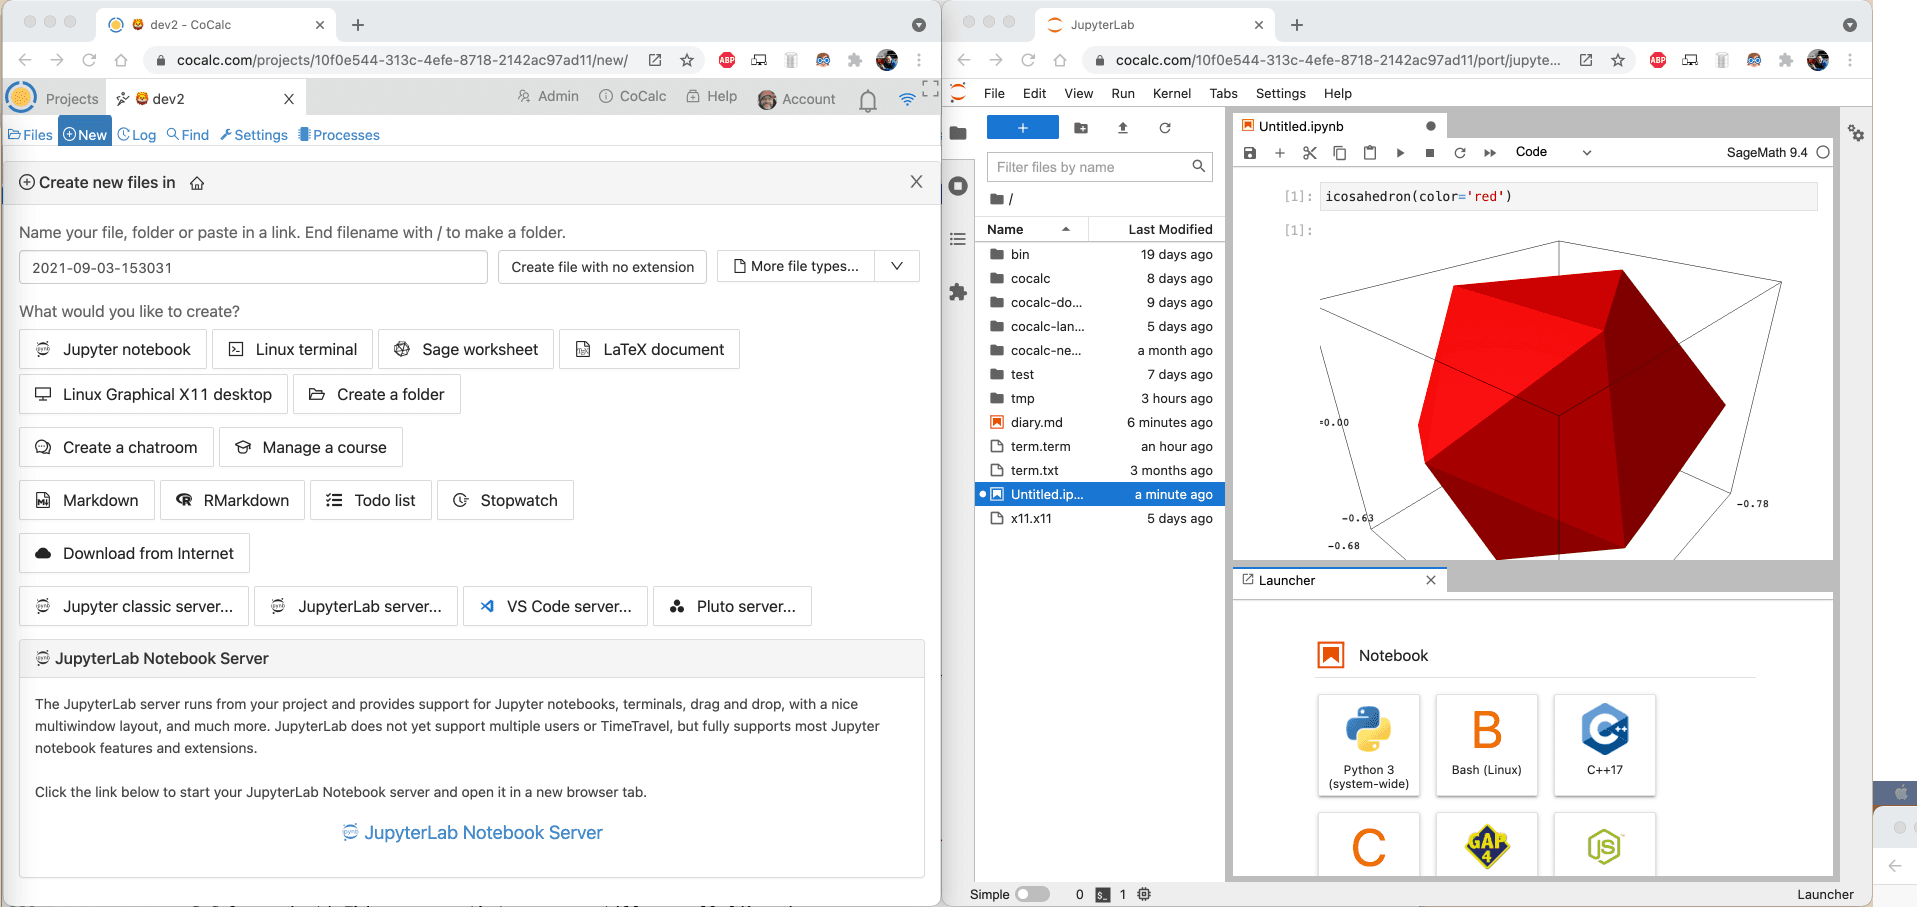The image size is (1917, 907).
Task: Expand the More file types chevron
Action: tap(897, 266)
